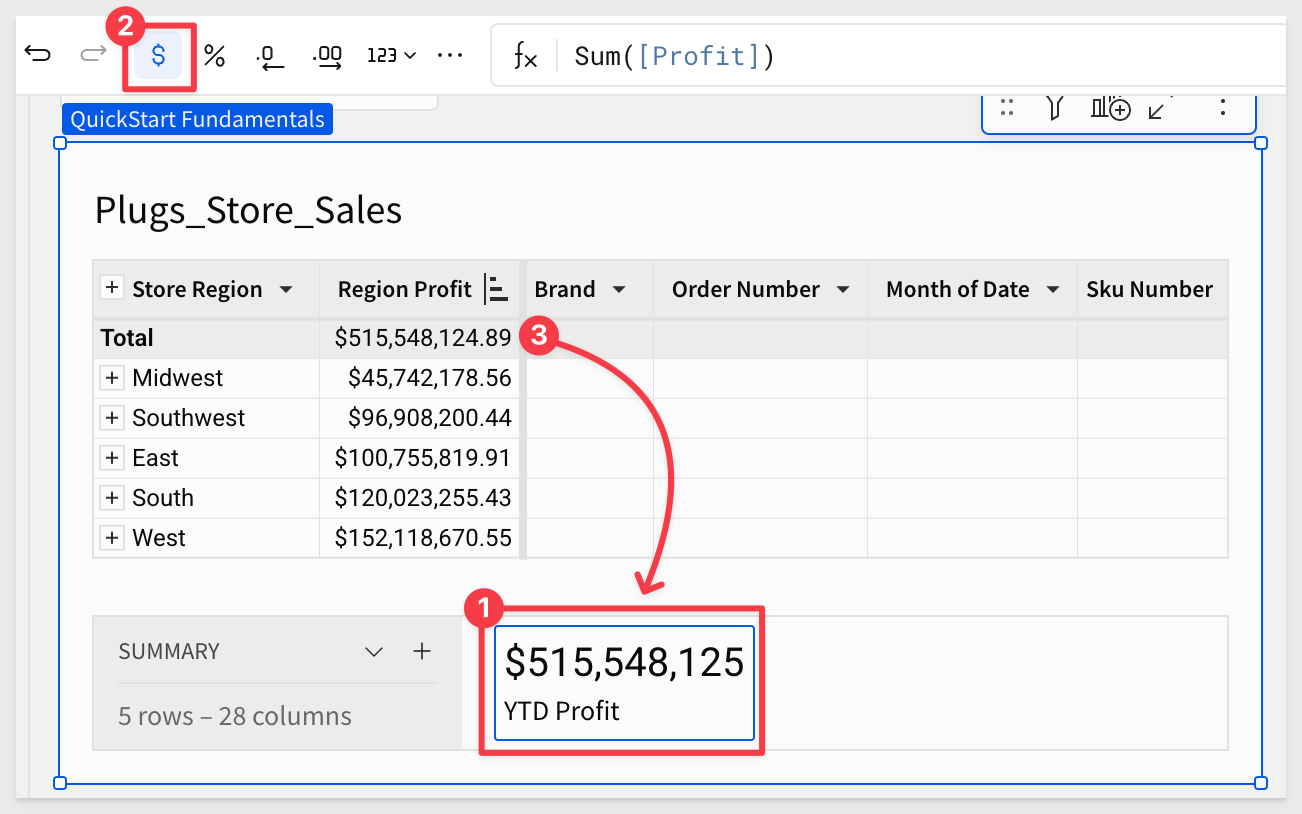This screenshot has width=1302, height=814.
Task: Select the West region name
Action: [x=159, y=538]
